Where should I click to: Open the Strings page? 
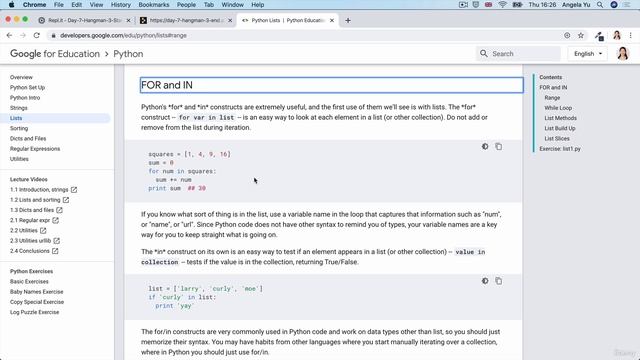(19, 108)
